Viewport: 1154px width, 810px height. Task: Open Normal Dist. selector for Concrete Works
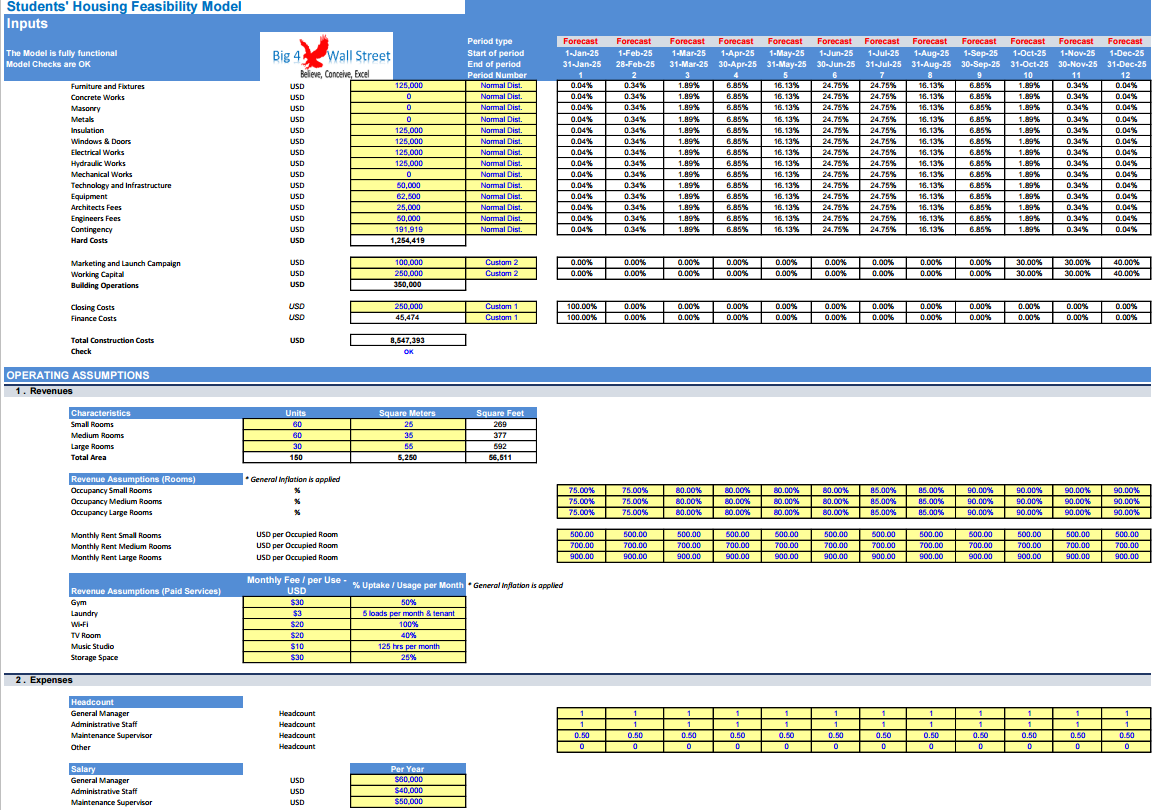point(501,97)
